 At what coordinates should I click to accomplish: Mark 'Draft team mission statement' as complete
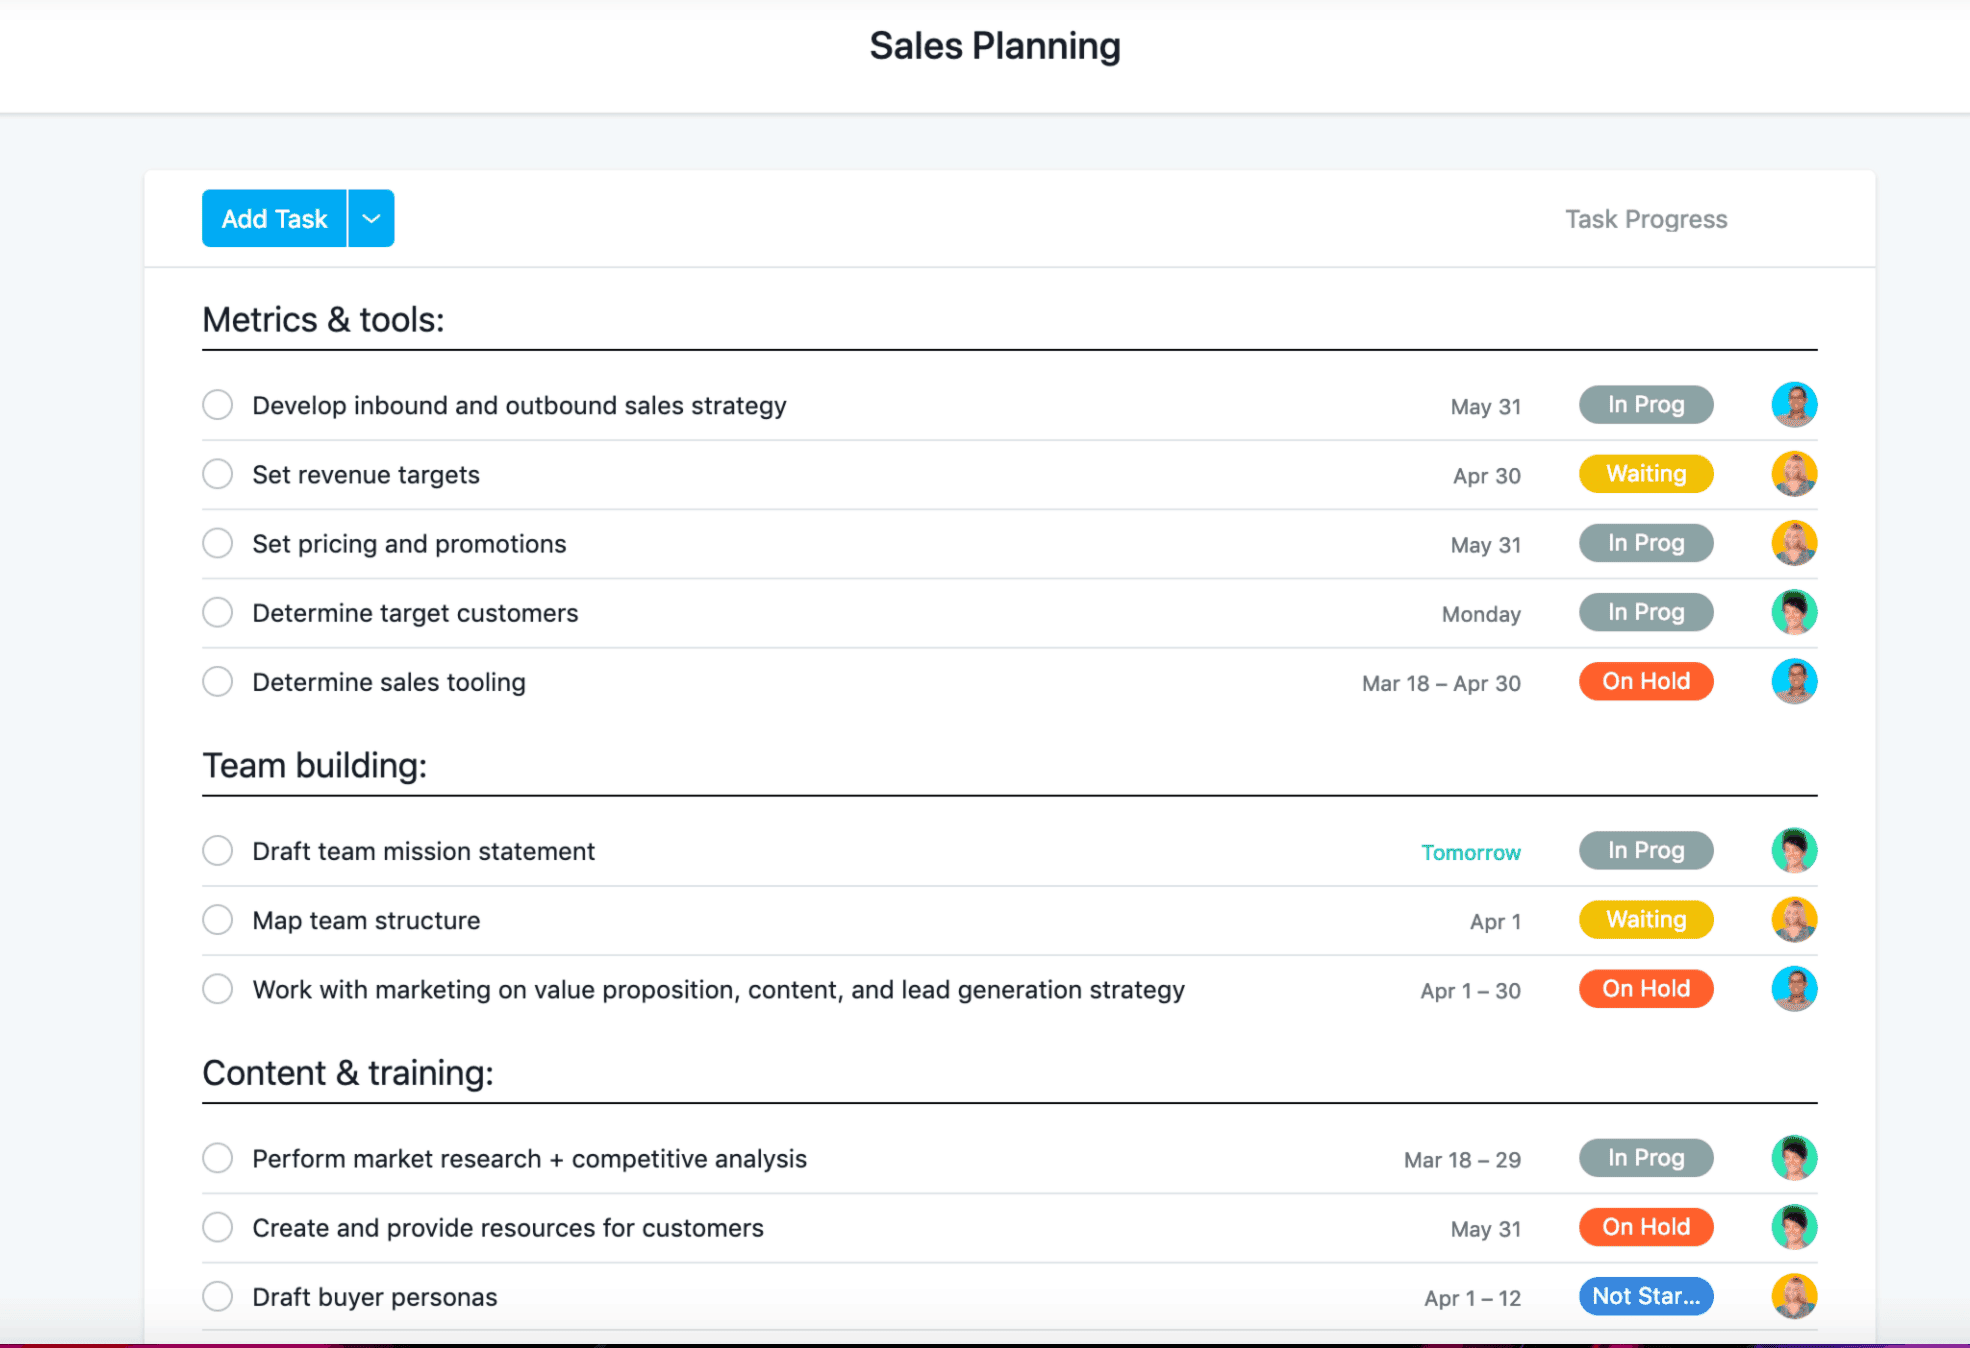[x=217, y=850]
